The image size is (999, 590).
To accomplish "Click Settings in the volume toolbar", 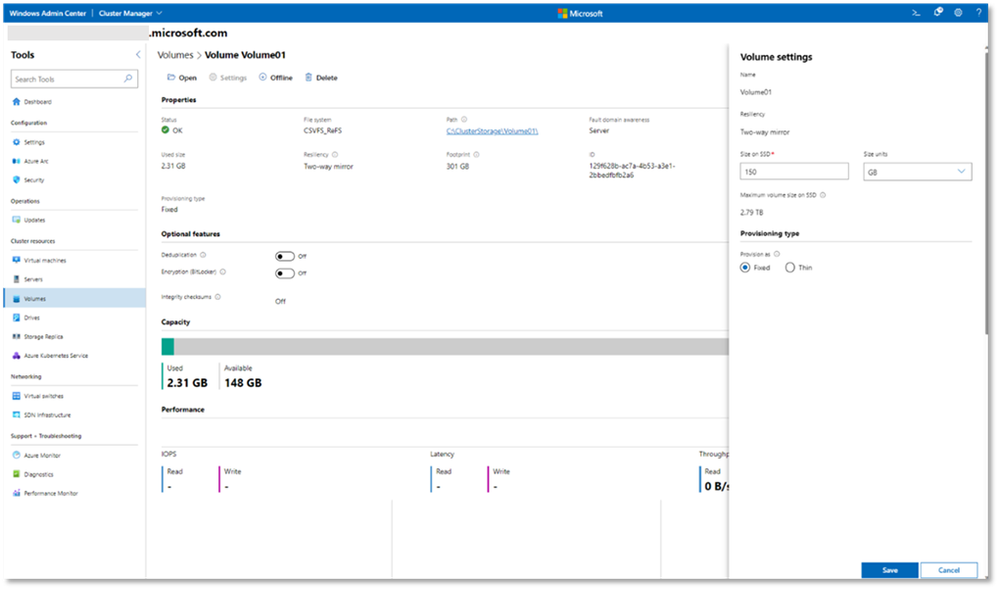I will point(227,78).
